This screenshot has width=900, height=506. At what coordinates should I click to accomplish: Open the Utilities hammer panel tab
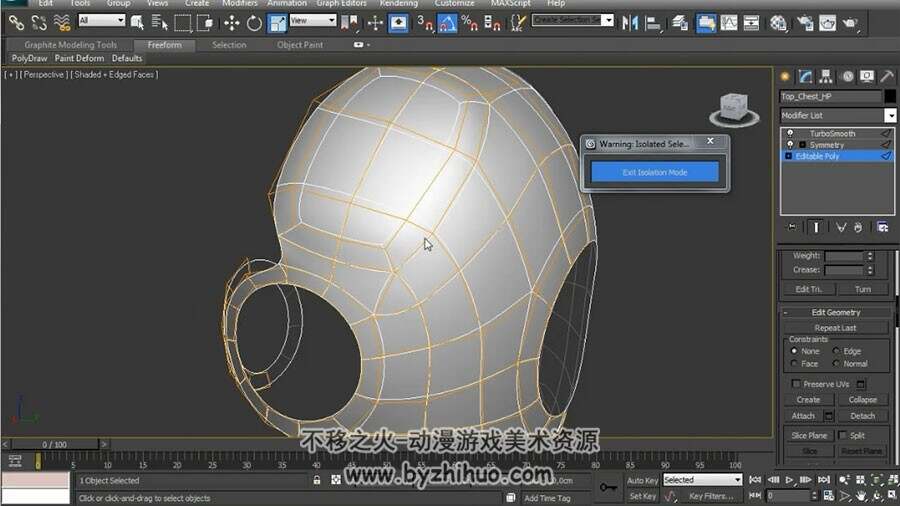(x=887, y=76)
